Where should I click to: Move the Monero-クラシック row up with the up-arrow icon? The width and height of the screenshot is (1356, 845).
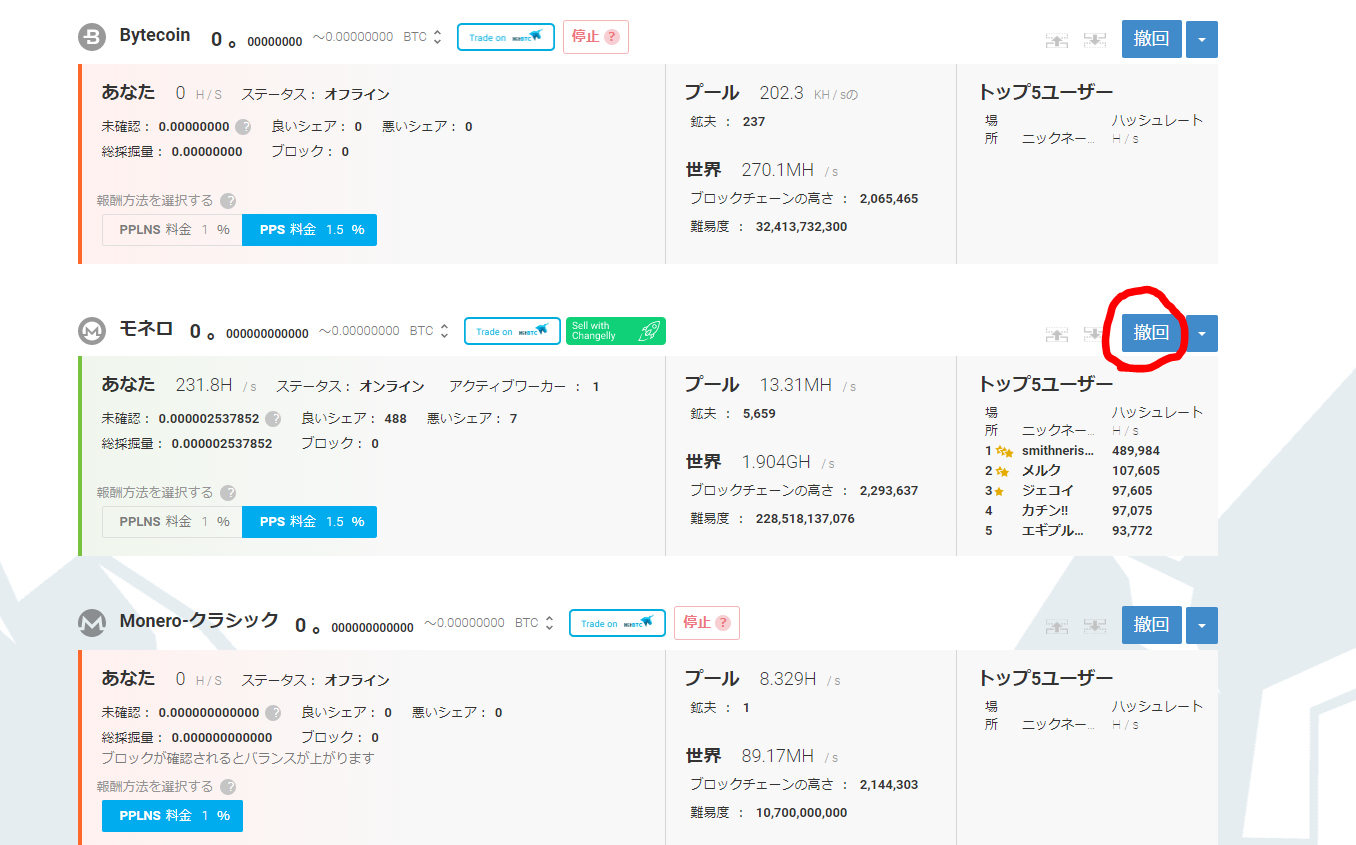click(1057, 626)
